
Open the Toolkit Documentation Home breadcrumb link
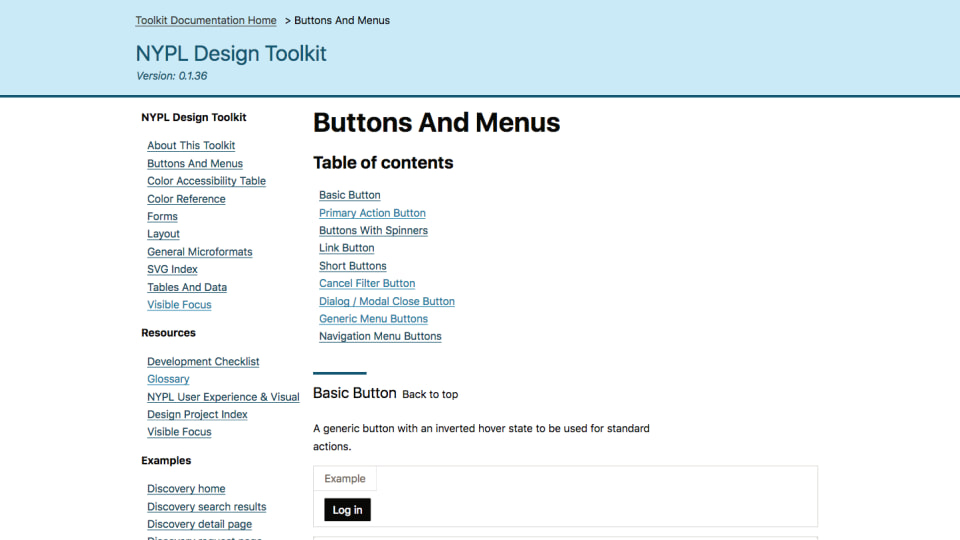206,20
